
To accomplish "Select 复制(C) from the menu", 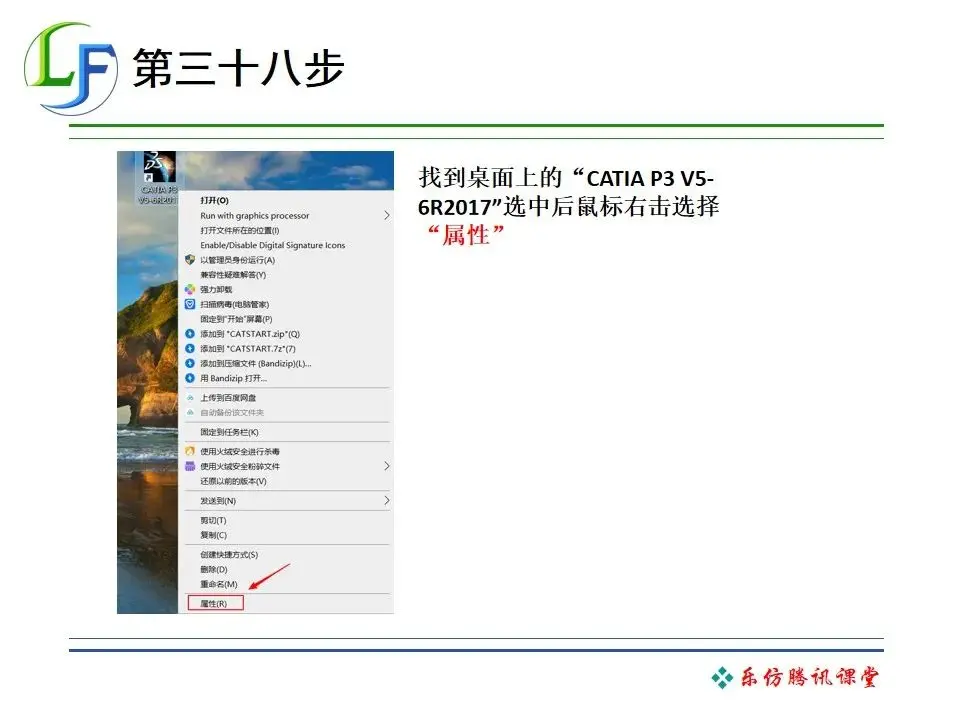I will tap(213, 535).
